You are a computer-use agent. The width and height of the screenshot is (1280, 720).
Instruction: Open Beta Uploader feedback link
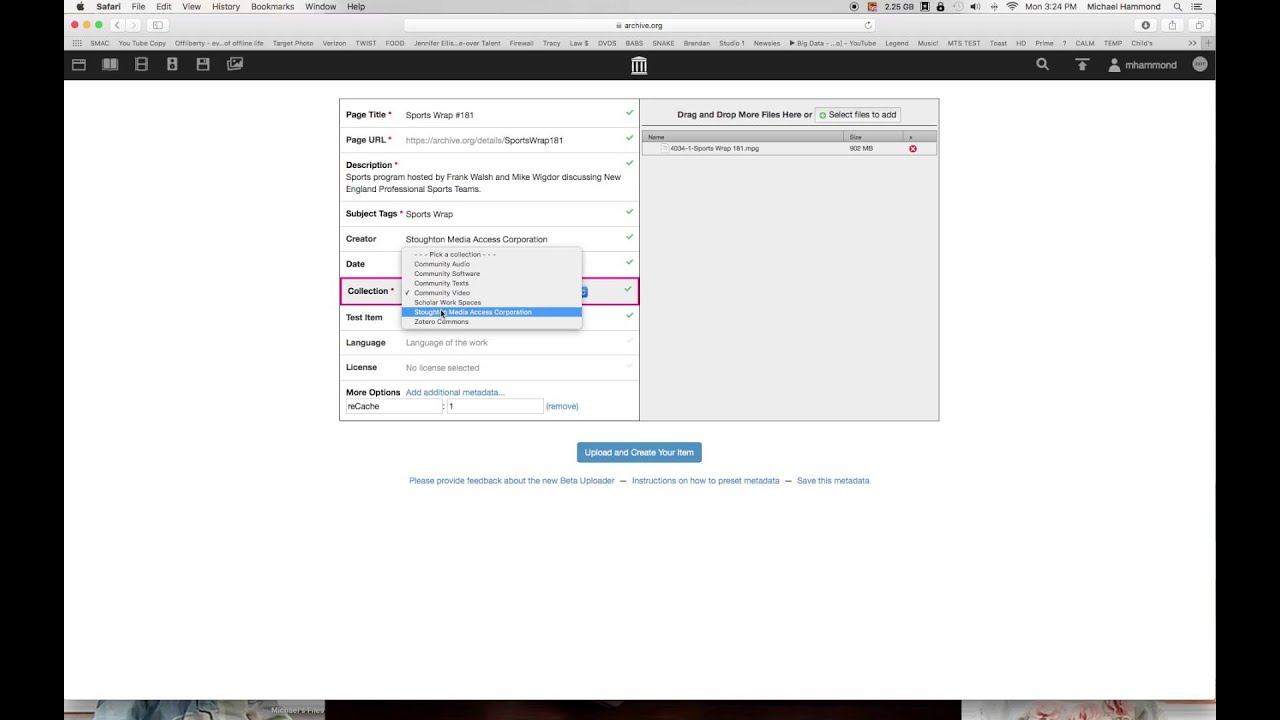tap(511, 481)
